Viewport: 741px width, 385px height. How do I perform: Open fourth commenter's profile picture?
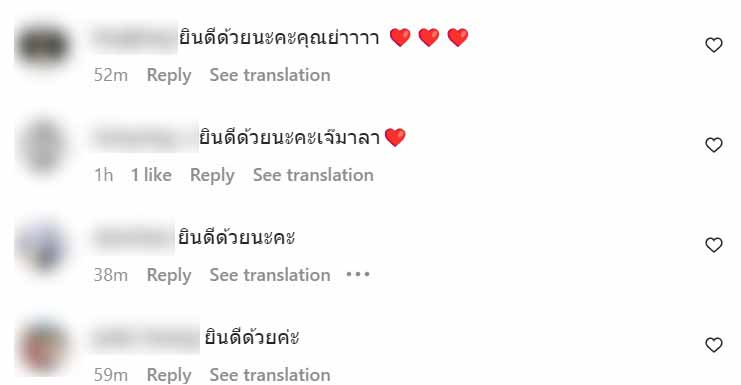(x=43, y=346)
